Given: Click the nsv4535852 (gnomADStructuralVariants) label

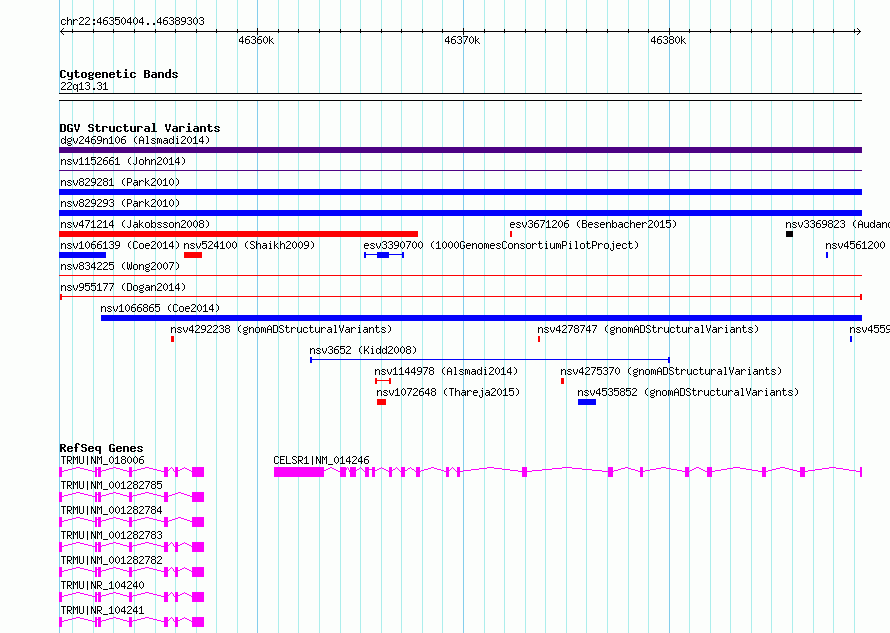Looking at the screenshot, I should tap(688, 392).
